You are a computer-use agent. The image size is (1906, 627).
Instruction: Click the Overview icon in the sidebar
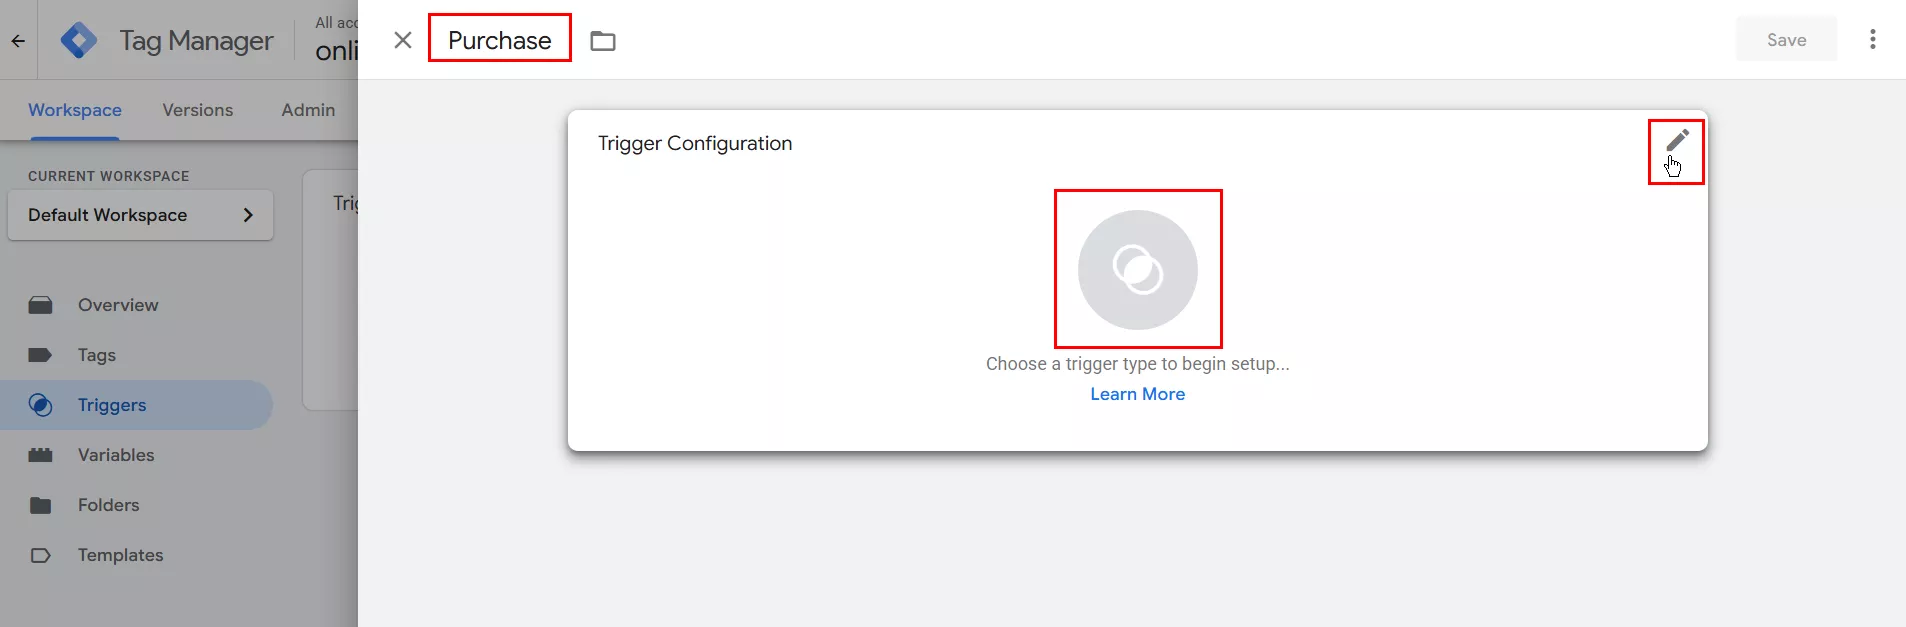coord(41,305)
